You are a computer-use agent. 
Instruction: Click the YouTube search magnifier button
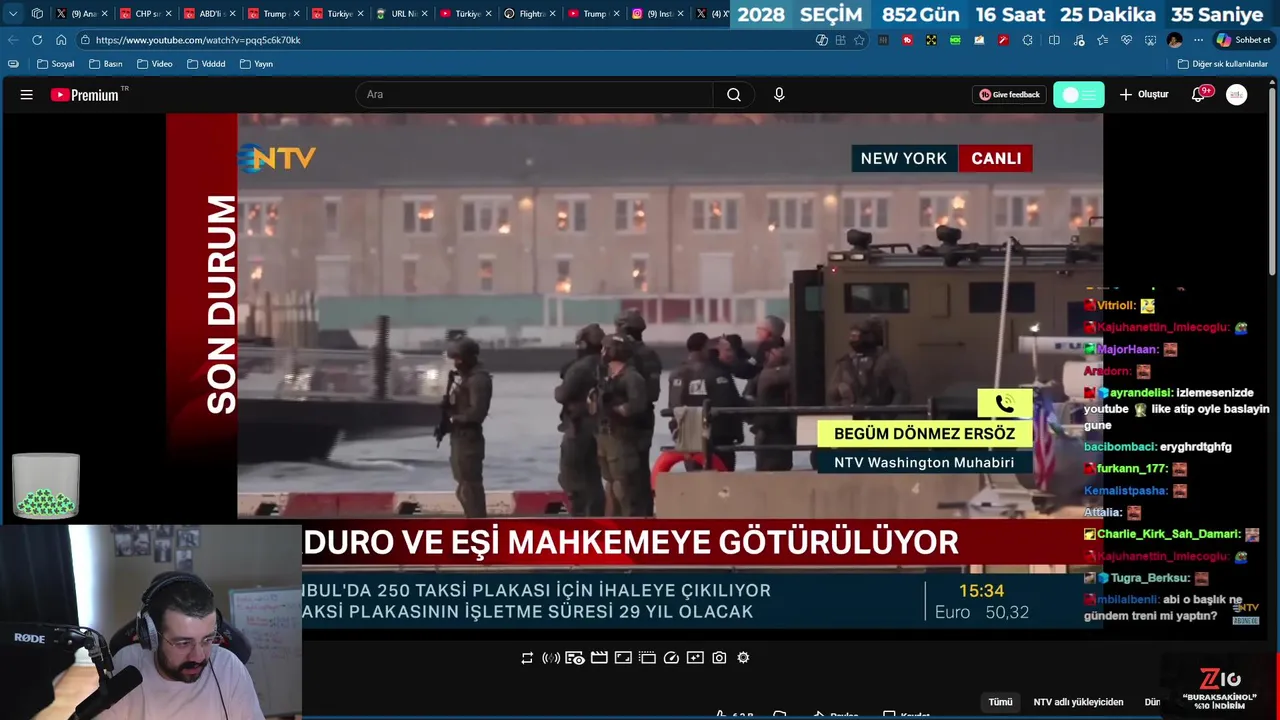pyautogui.click(x=734, y=95)
